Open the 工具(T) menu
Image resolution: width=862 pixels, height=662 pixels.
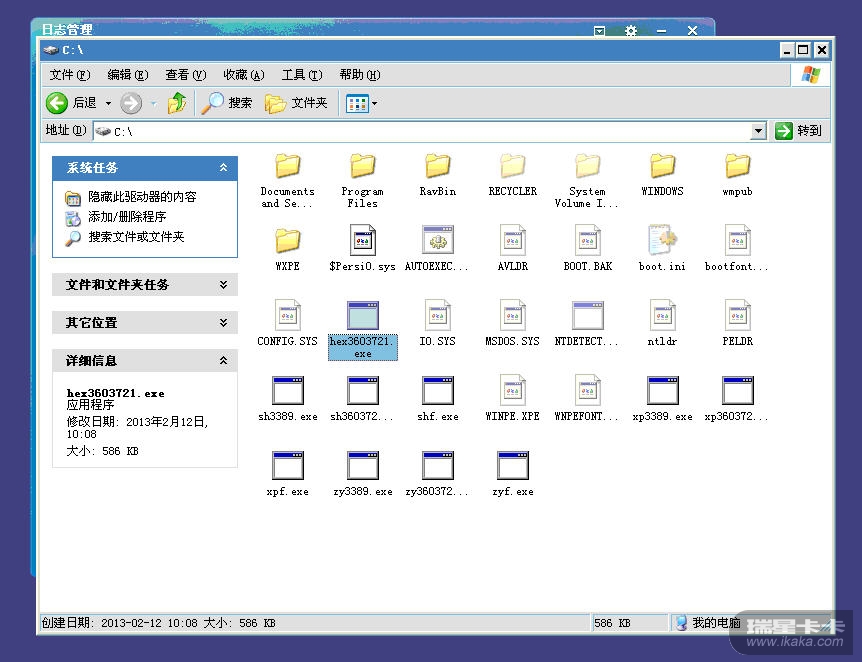301,75
